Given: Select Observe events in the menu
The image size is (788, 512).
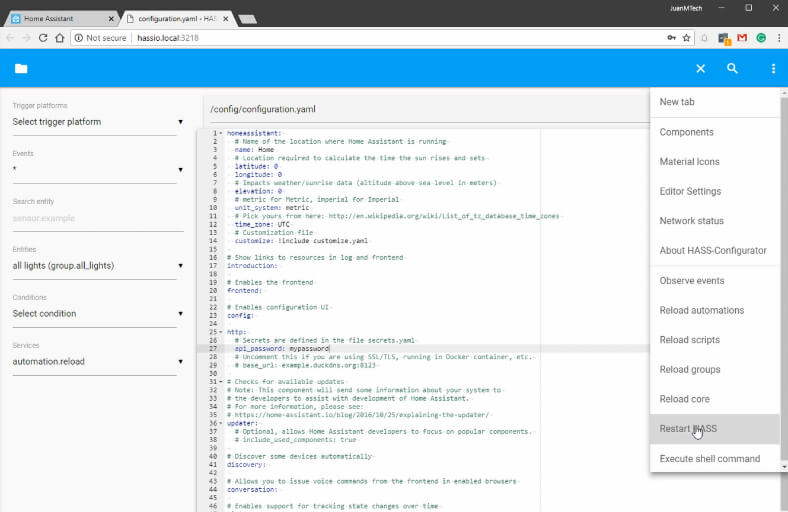Looking at the screenshot, I should [x=715, y=281].
